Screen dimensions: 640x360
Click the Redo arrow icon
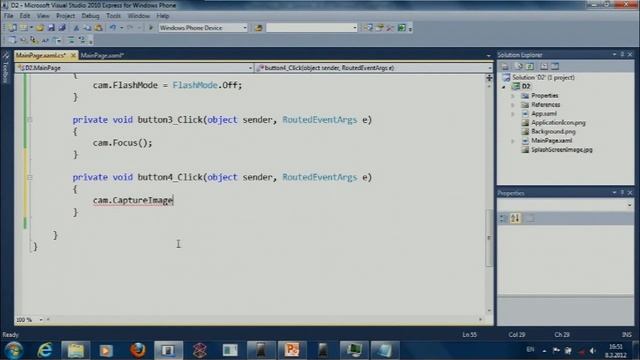(x=130, y=28)
